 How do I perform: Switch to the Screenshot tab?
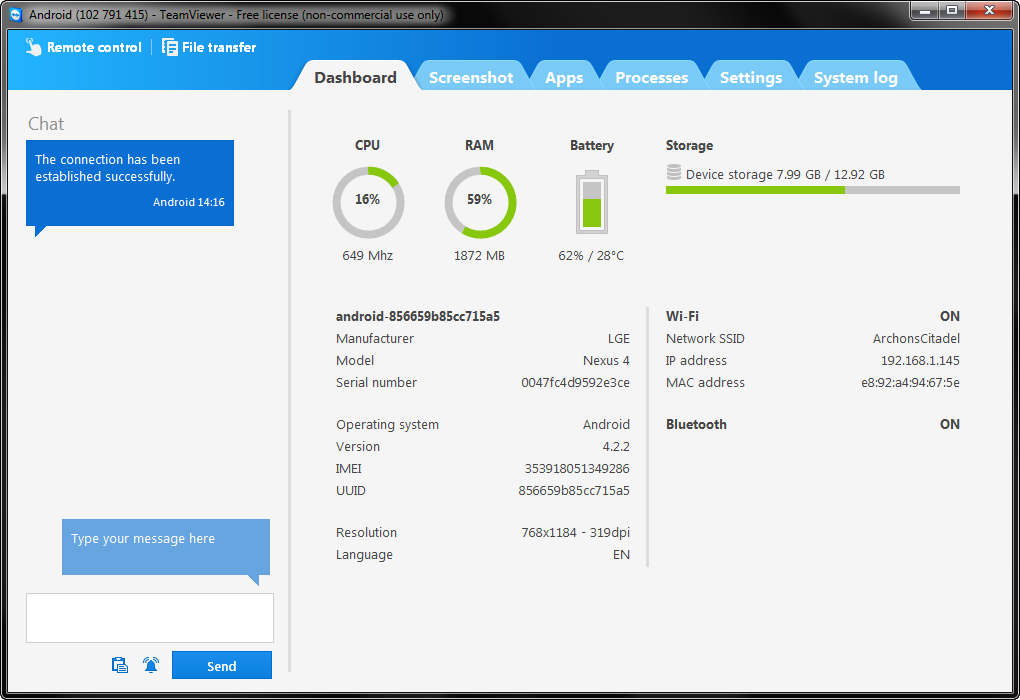click(x=471, y=76)
